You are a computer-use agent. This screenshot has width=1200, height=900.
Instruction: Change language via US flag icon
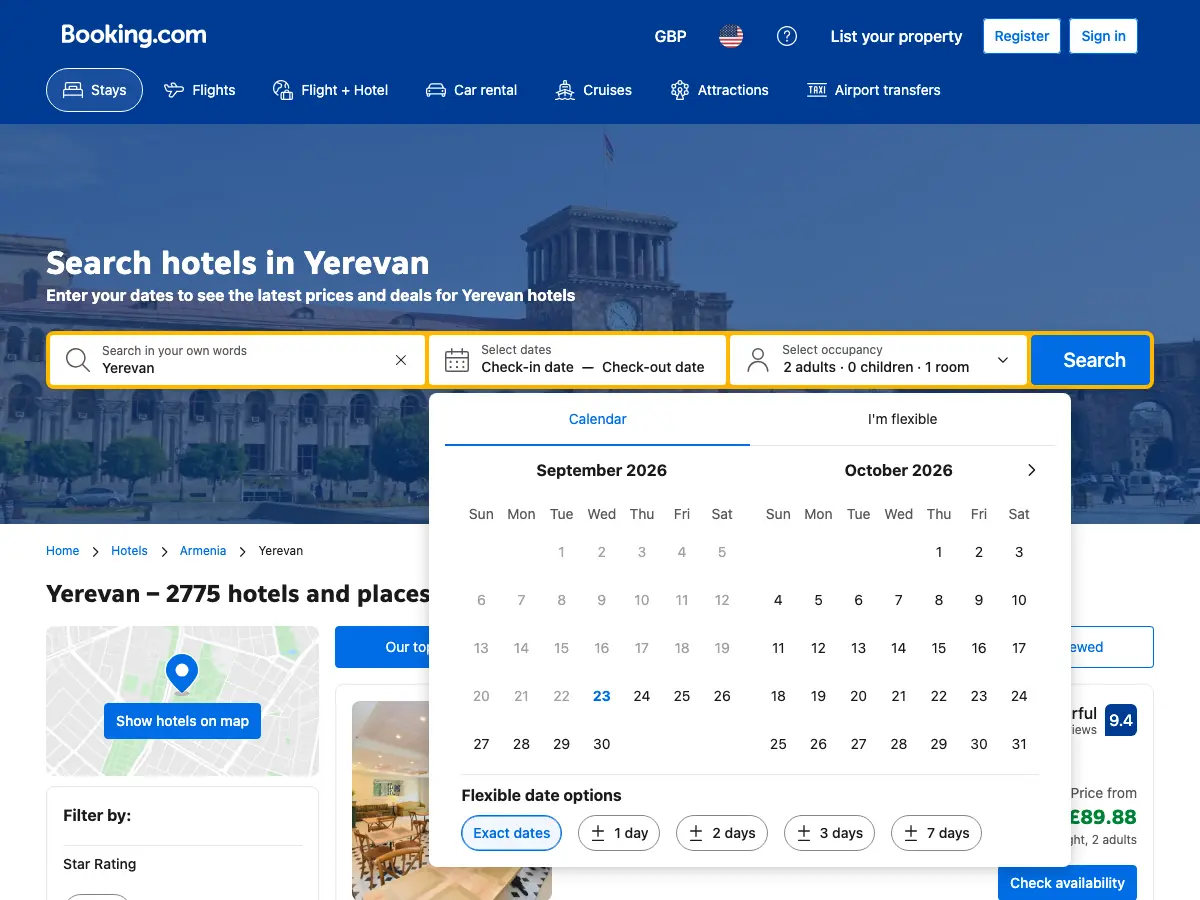[x=731, y=36]
